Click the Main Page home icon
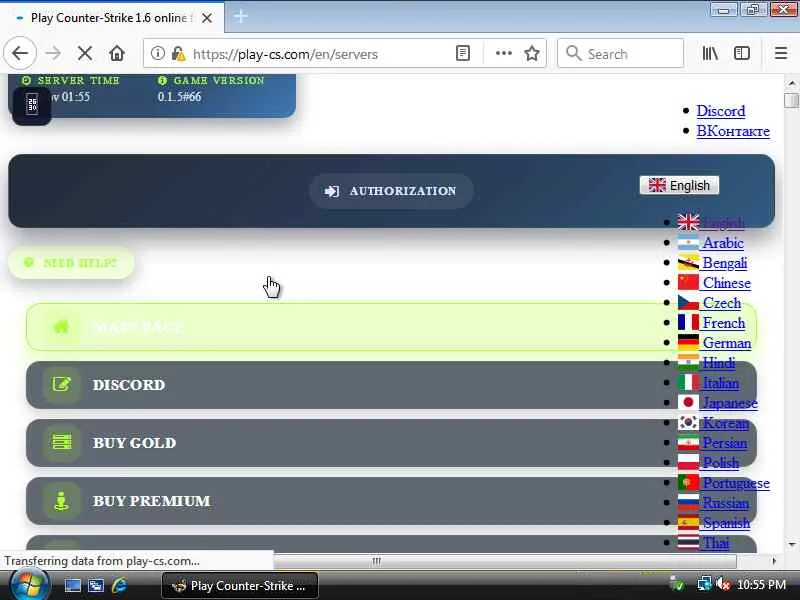800x600 pixels. point(61,327)
